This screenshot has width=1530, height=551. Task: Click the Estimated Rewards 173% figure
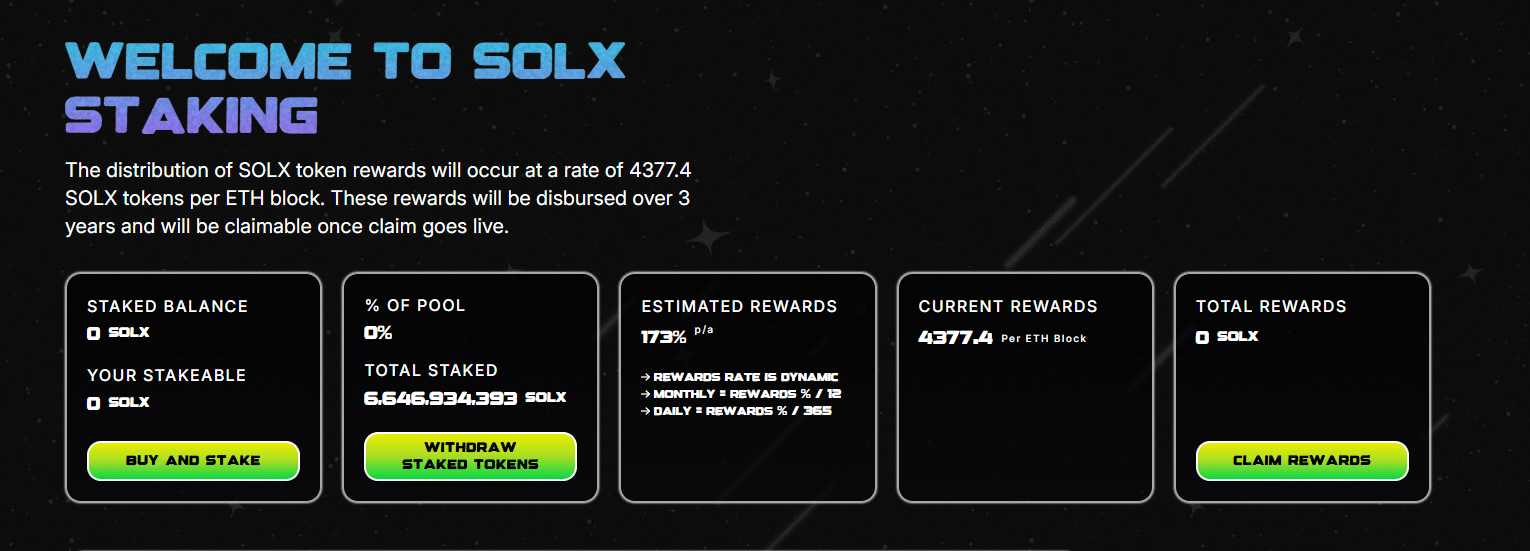click(x=664, y=337)
